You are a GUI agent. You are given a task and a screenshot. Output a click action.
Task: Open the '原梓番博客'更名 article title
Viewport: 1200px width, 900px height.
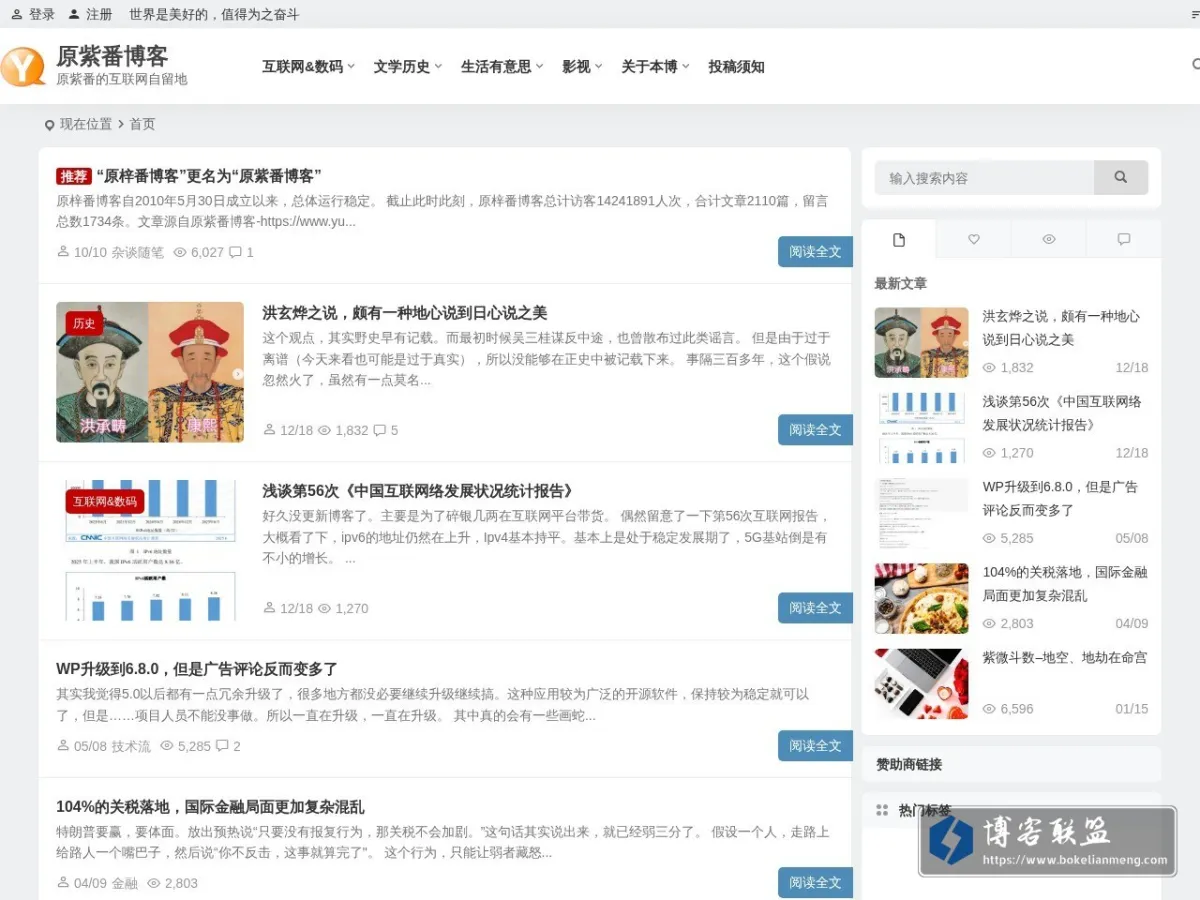[209, 176]
